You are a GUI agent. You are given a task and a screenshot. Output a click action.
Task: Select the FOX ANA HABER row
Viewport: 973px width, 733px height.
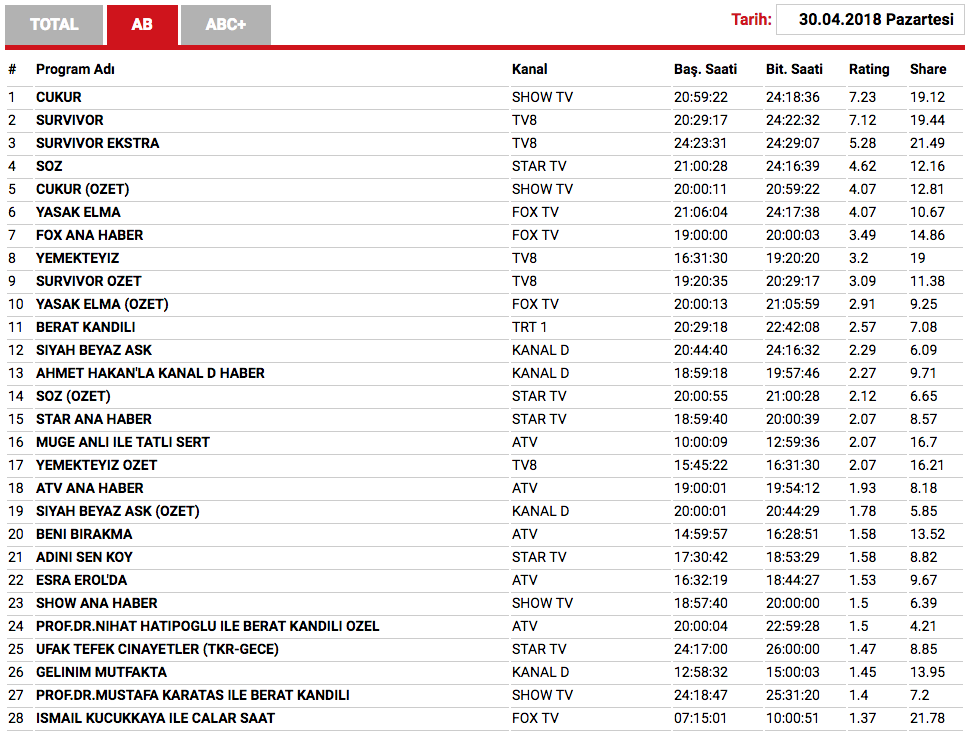click(484, 235)
